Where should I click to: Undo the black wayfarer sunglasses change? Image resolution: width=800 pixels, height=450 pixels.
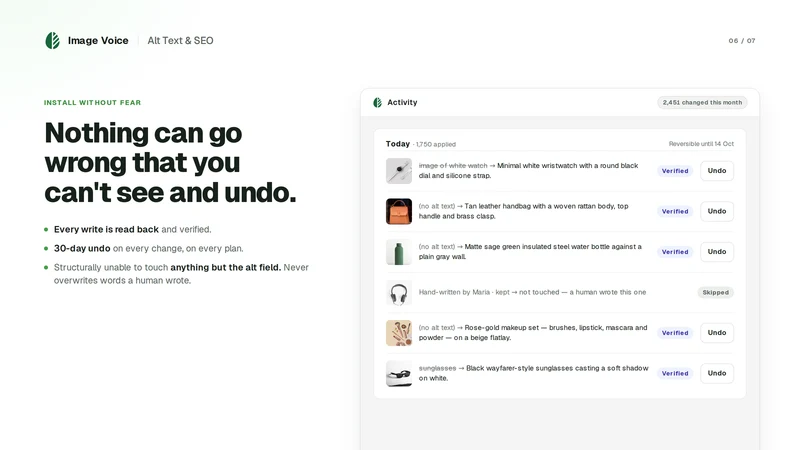tap(717, 373)
